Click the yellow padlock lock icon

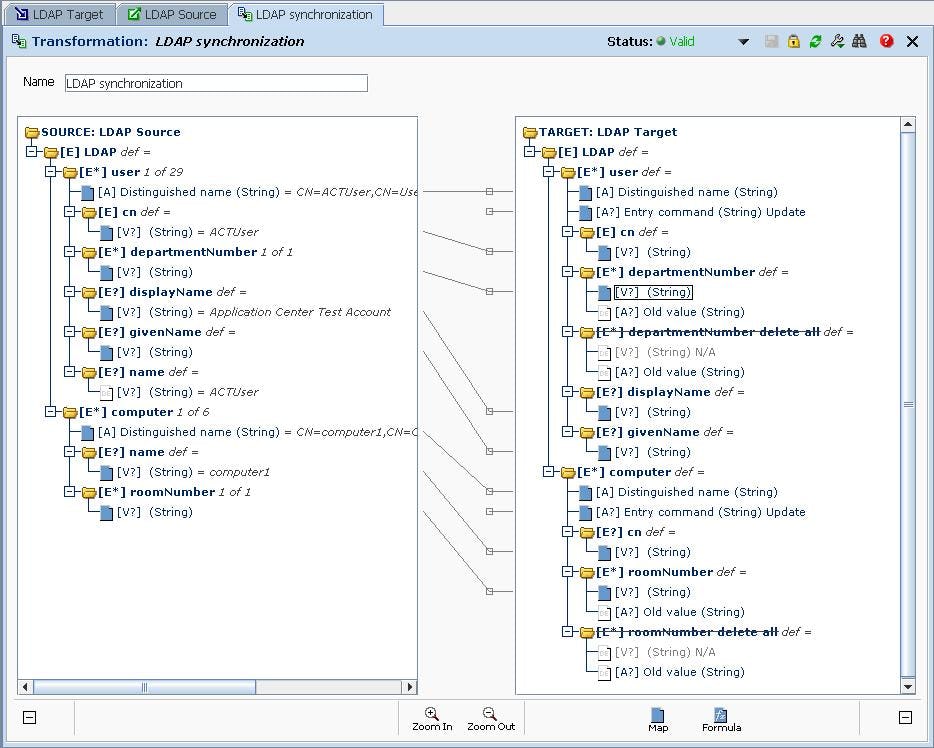click(x=793, y=41)
